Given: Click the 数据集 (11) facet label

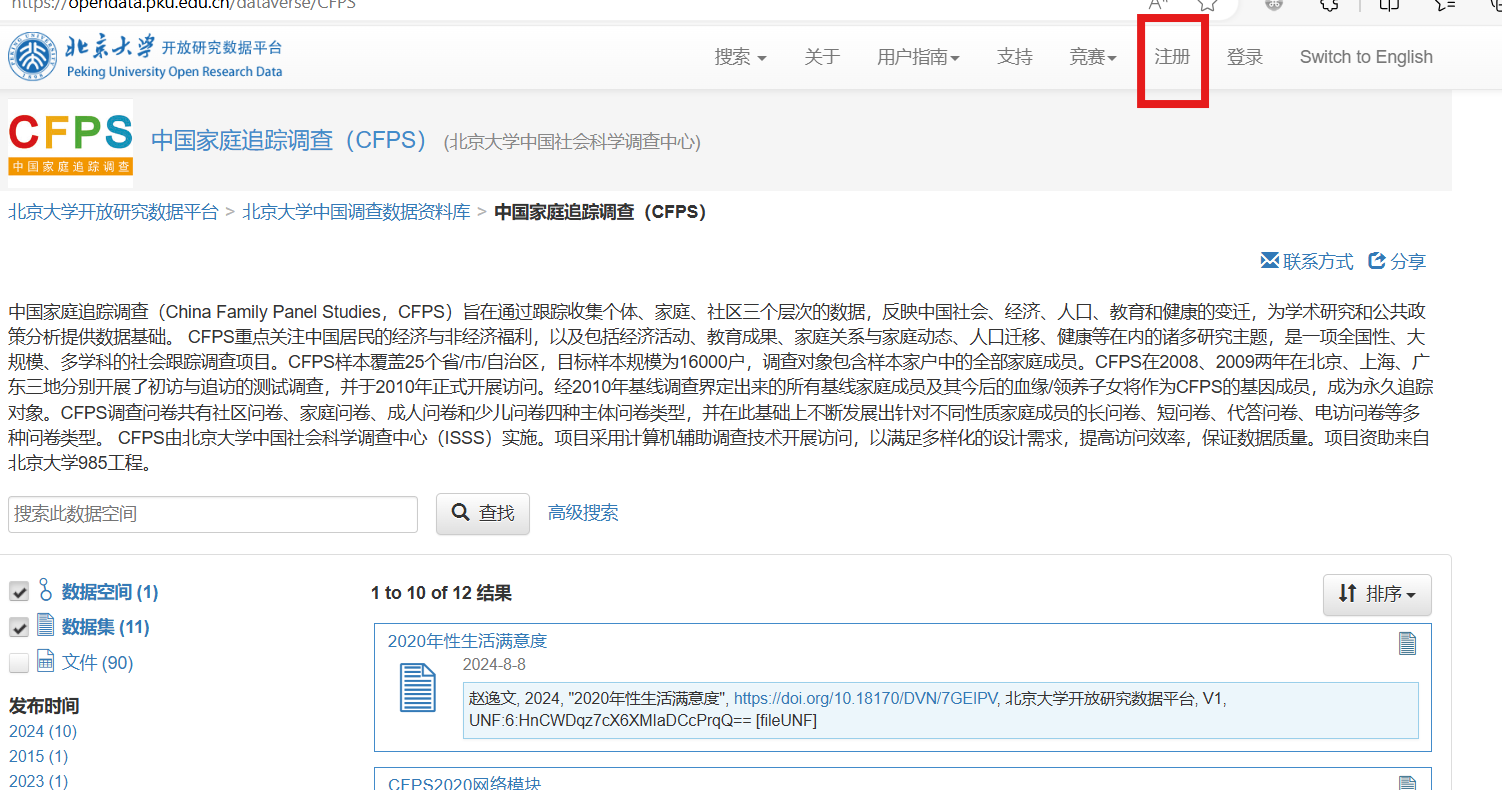Looking at the screenshot, I should point(106,627).
